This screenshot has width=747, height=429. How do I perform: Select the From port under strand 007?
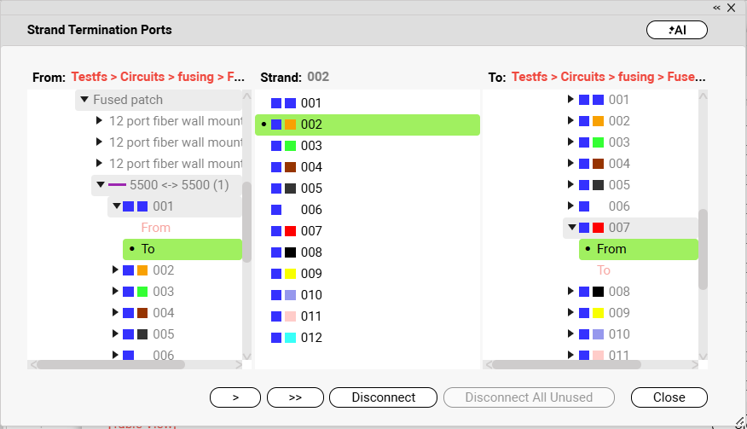click(638, 249)
